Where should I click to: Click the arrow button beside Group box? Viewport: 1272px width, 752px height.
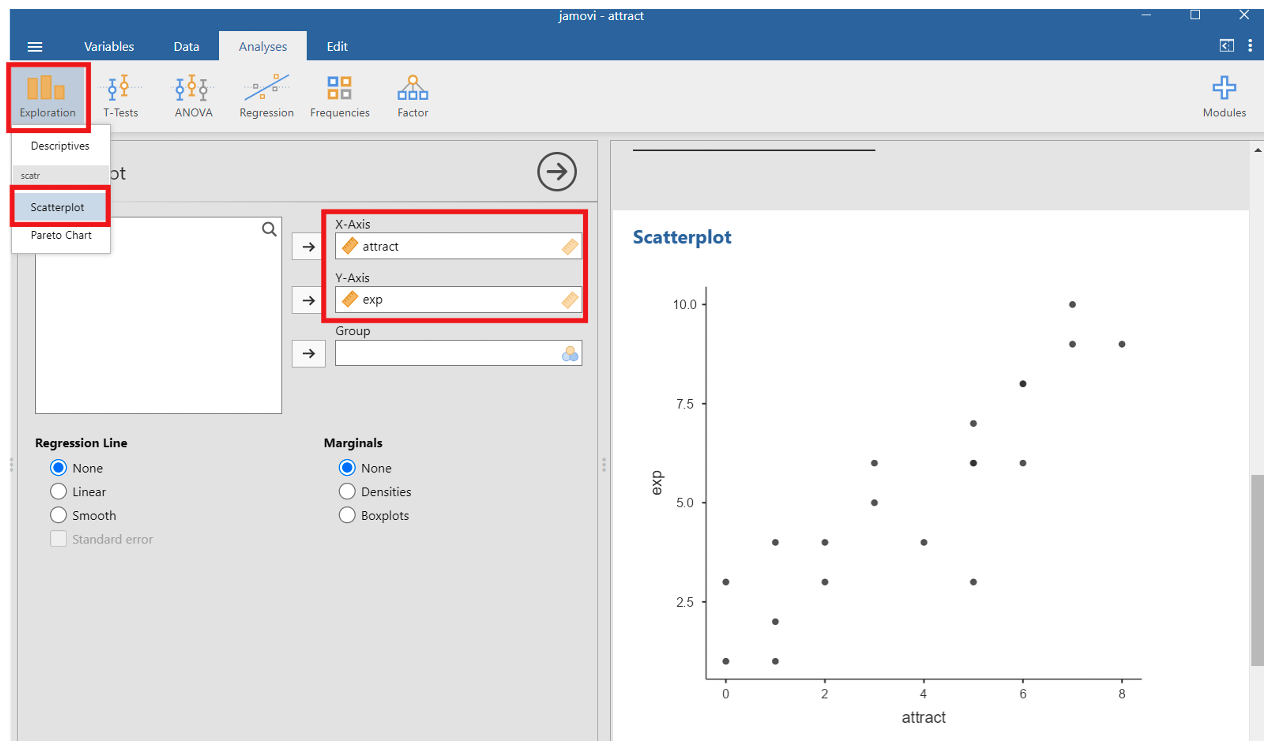tap(308, 353)
